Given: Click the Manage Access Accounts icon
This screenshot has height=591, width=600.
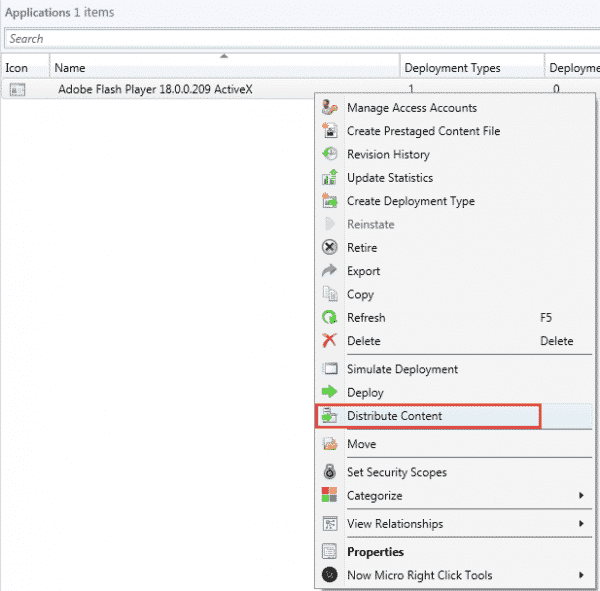Looking at the screenshot, I should (x=330, y=108).
